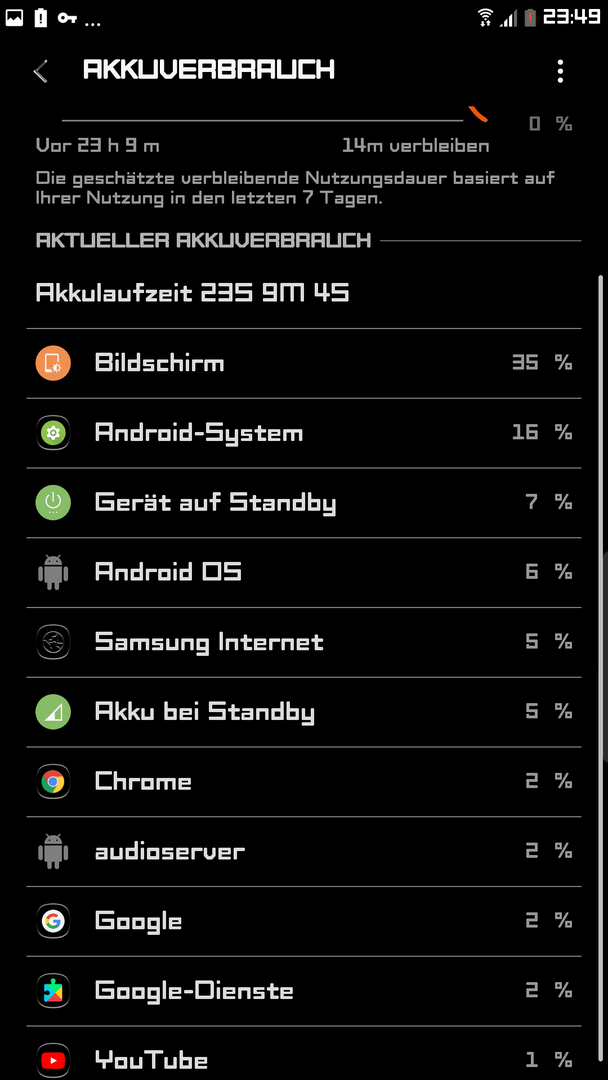The width and height of the screenshot is (608, 1080).
Task: Tap the Akkulaufzeit 23S 9M 4S text
Action: click(x=192, y=293)
